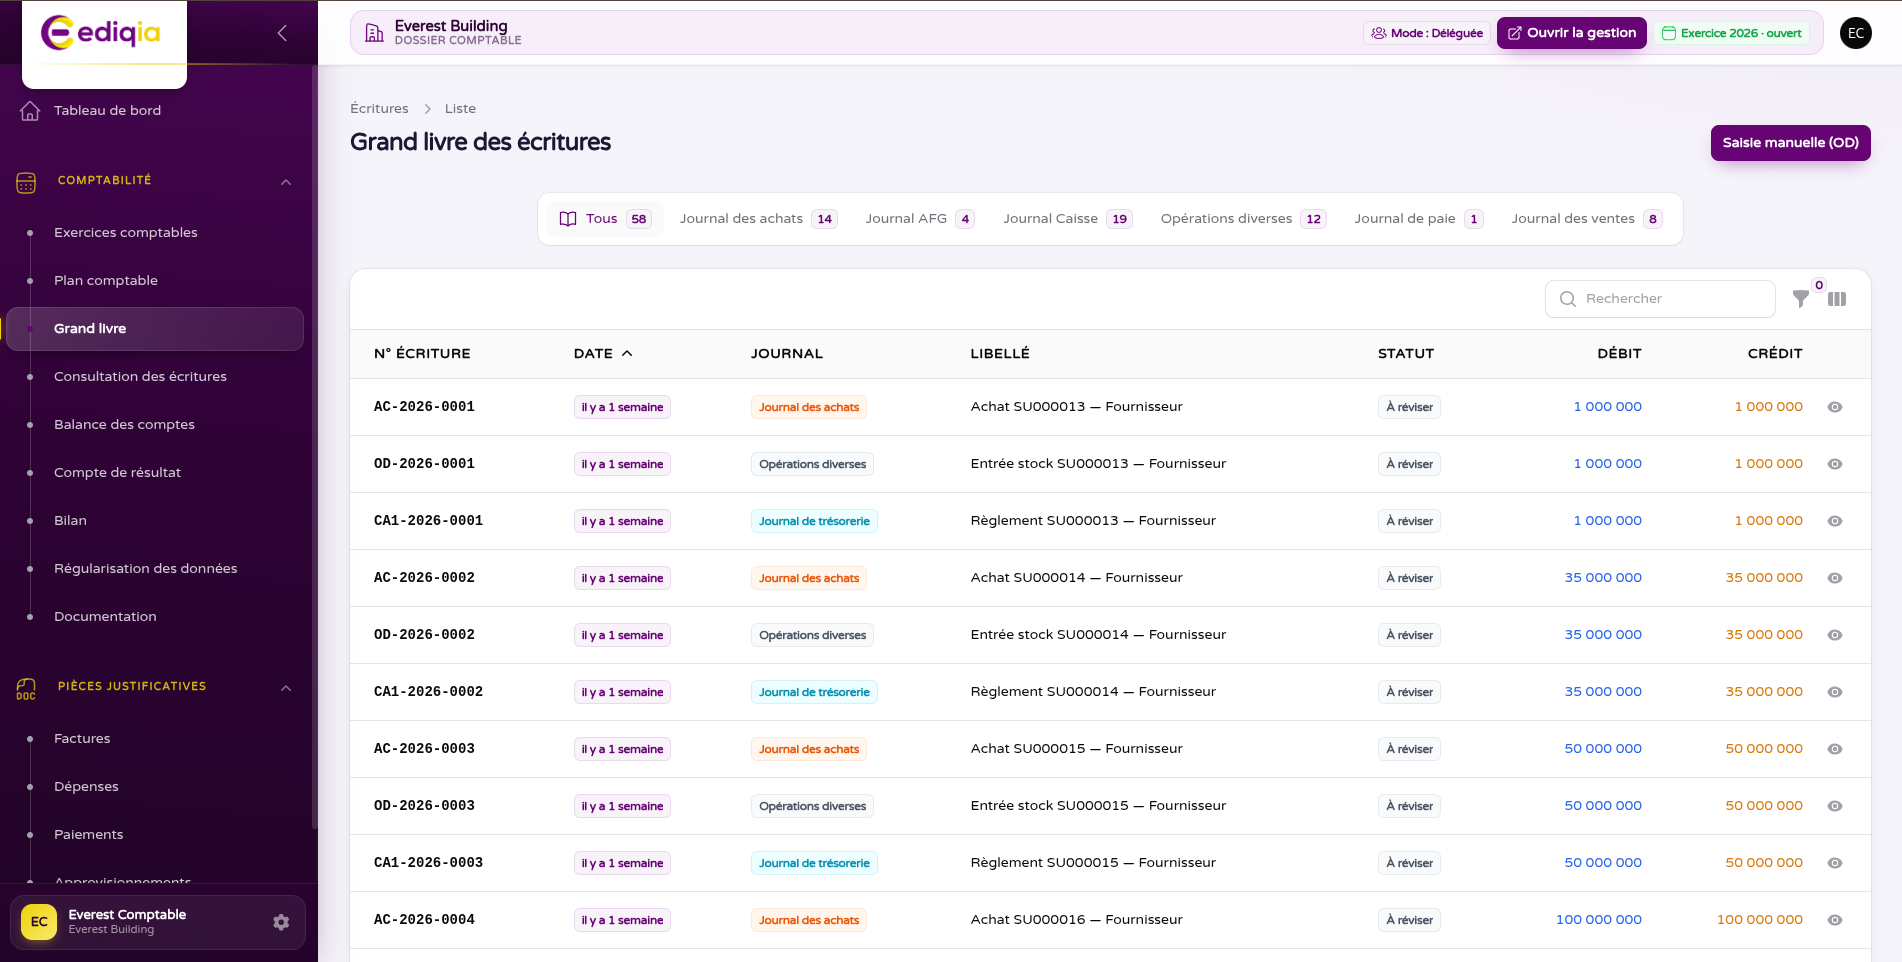View entry CA1-2026-0002 via eye icon
This screenshot has width=1902, height=962.
pyautogui.click(x=1835, y=692)
